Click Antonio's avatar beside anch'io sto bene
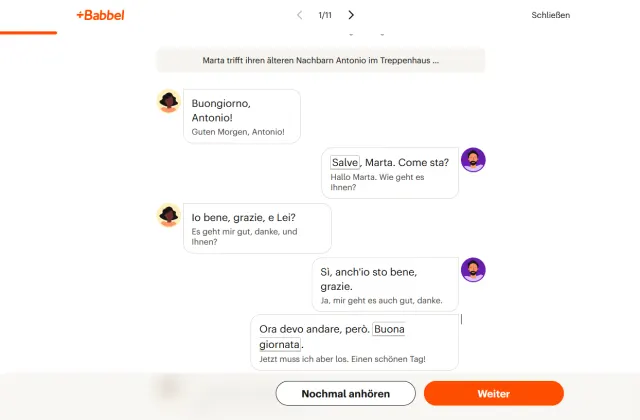 [x=473, y=269]
